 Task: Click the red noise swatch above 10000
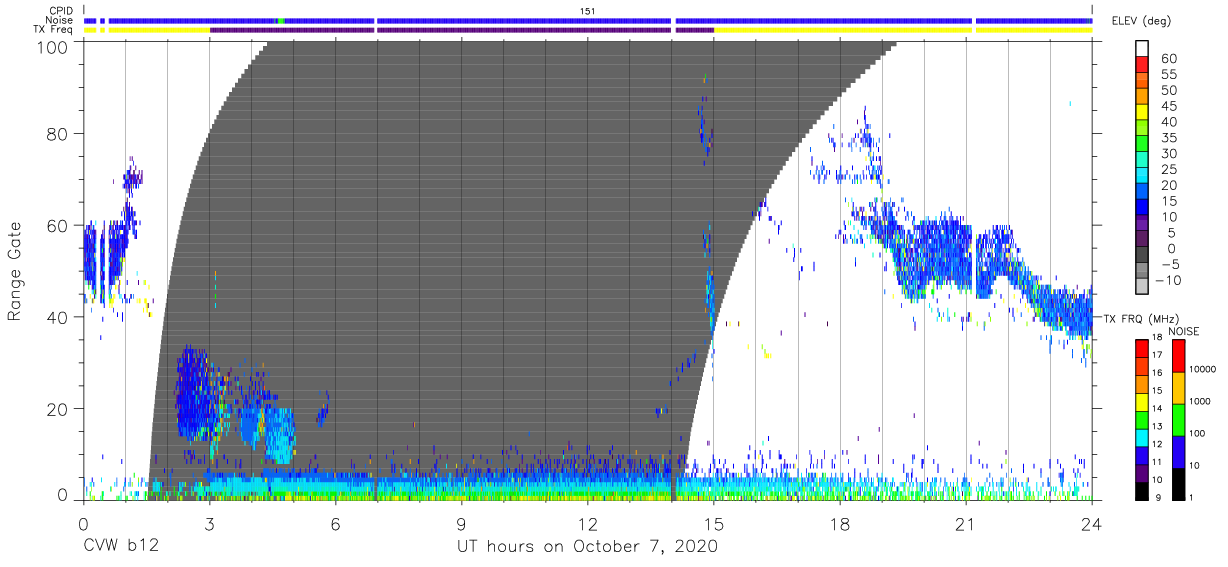click(1178, 355)
